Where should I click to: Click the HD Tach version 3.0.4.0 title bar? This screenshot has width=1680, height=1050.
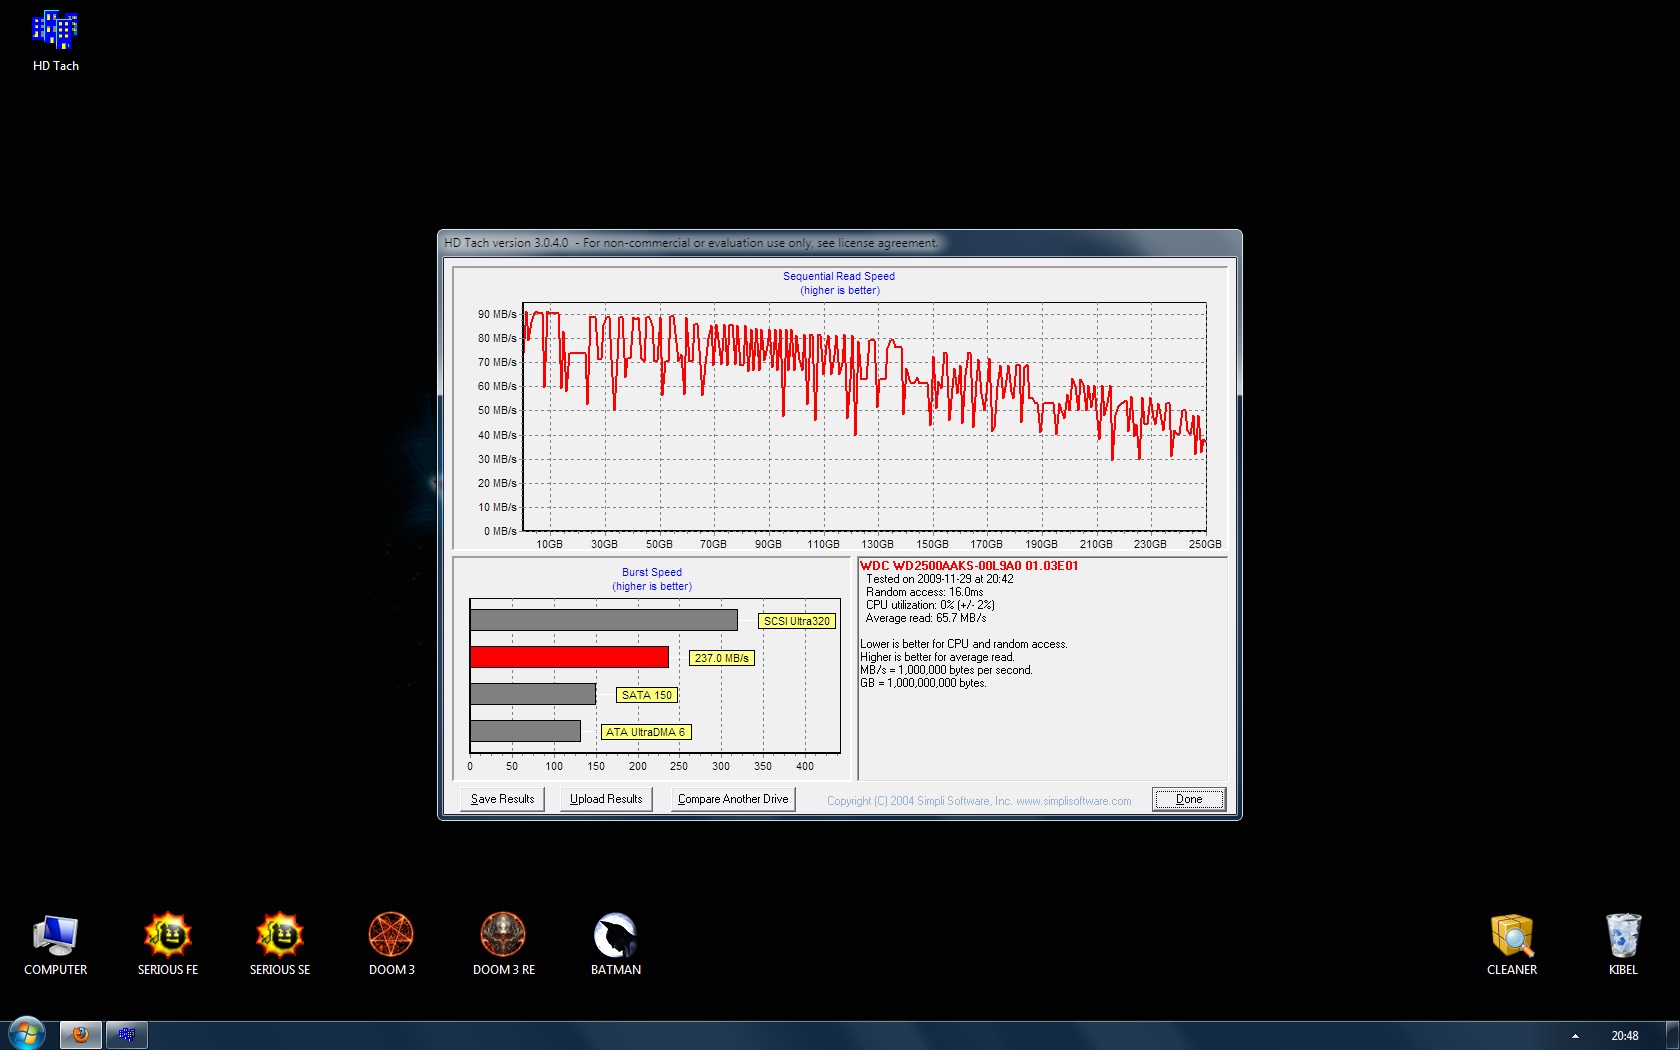[840, 243]
